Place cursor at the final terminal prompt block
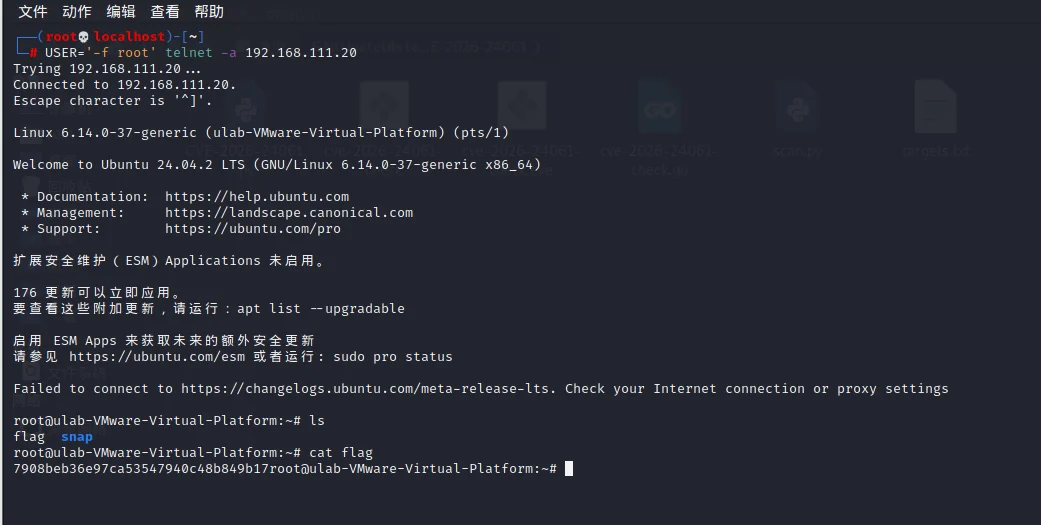Image resolution: width=1041 pixels, height=525 pixels. click(569, 469)
